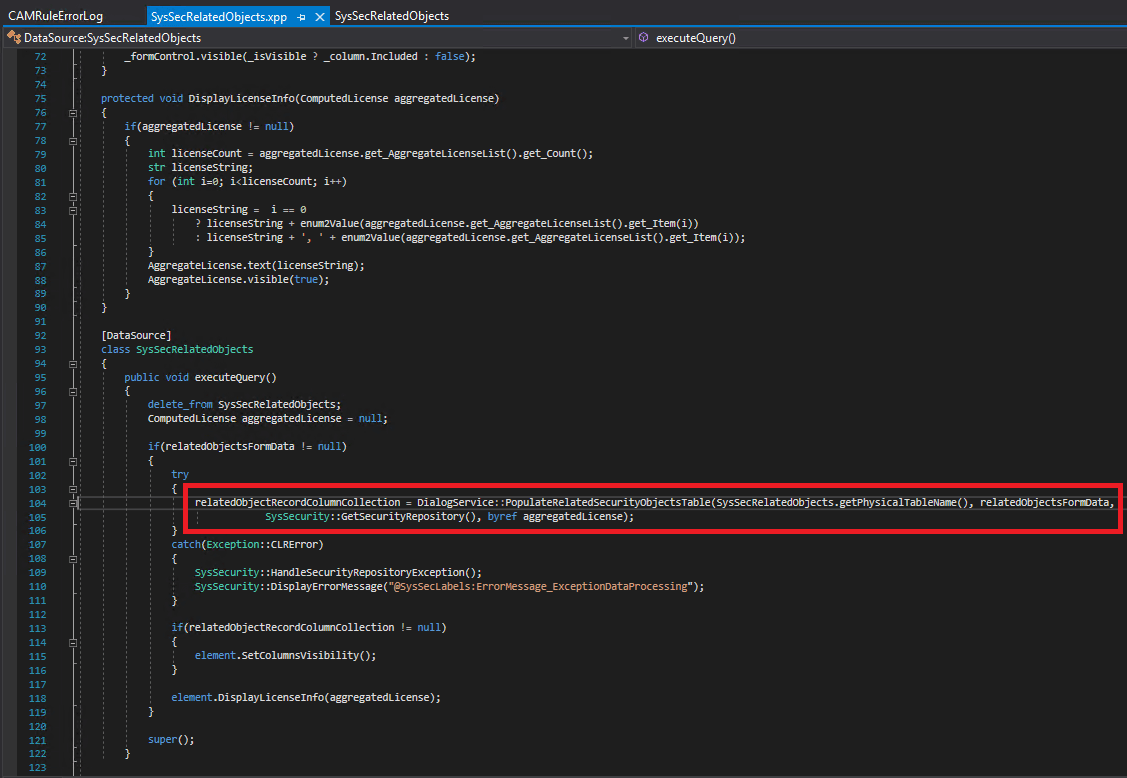Click the DataSource icon in navigation bar
This screenshot has width=1127, height=778.
[13, 37]
